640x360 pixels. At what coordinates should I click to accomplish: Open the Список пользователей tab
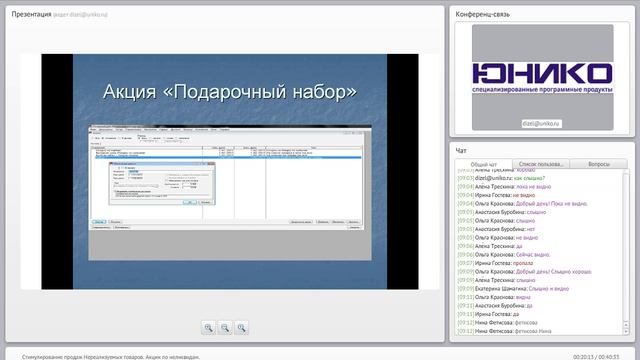click(541, 164)
